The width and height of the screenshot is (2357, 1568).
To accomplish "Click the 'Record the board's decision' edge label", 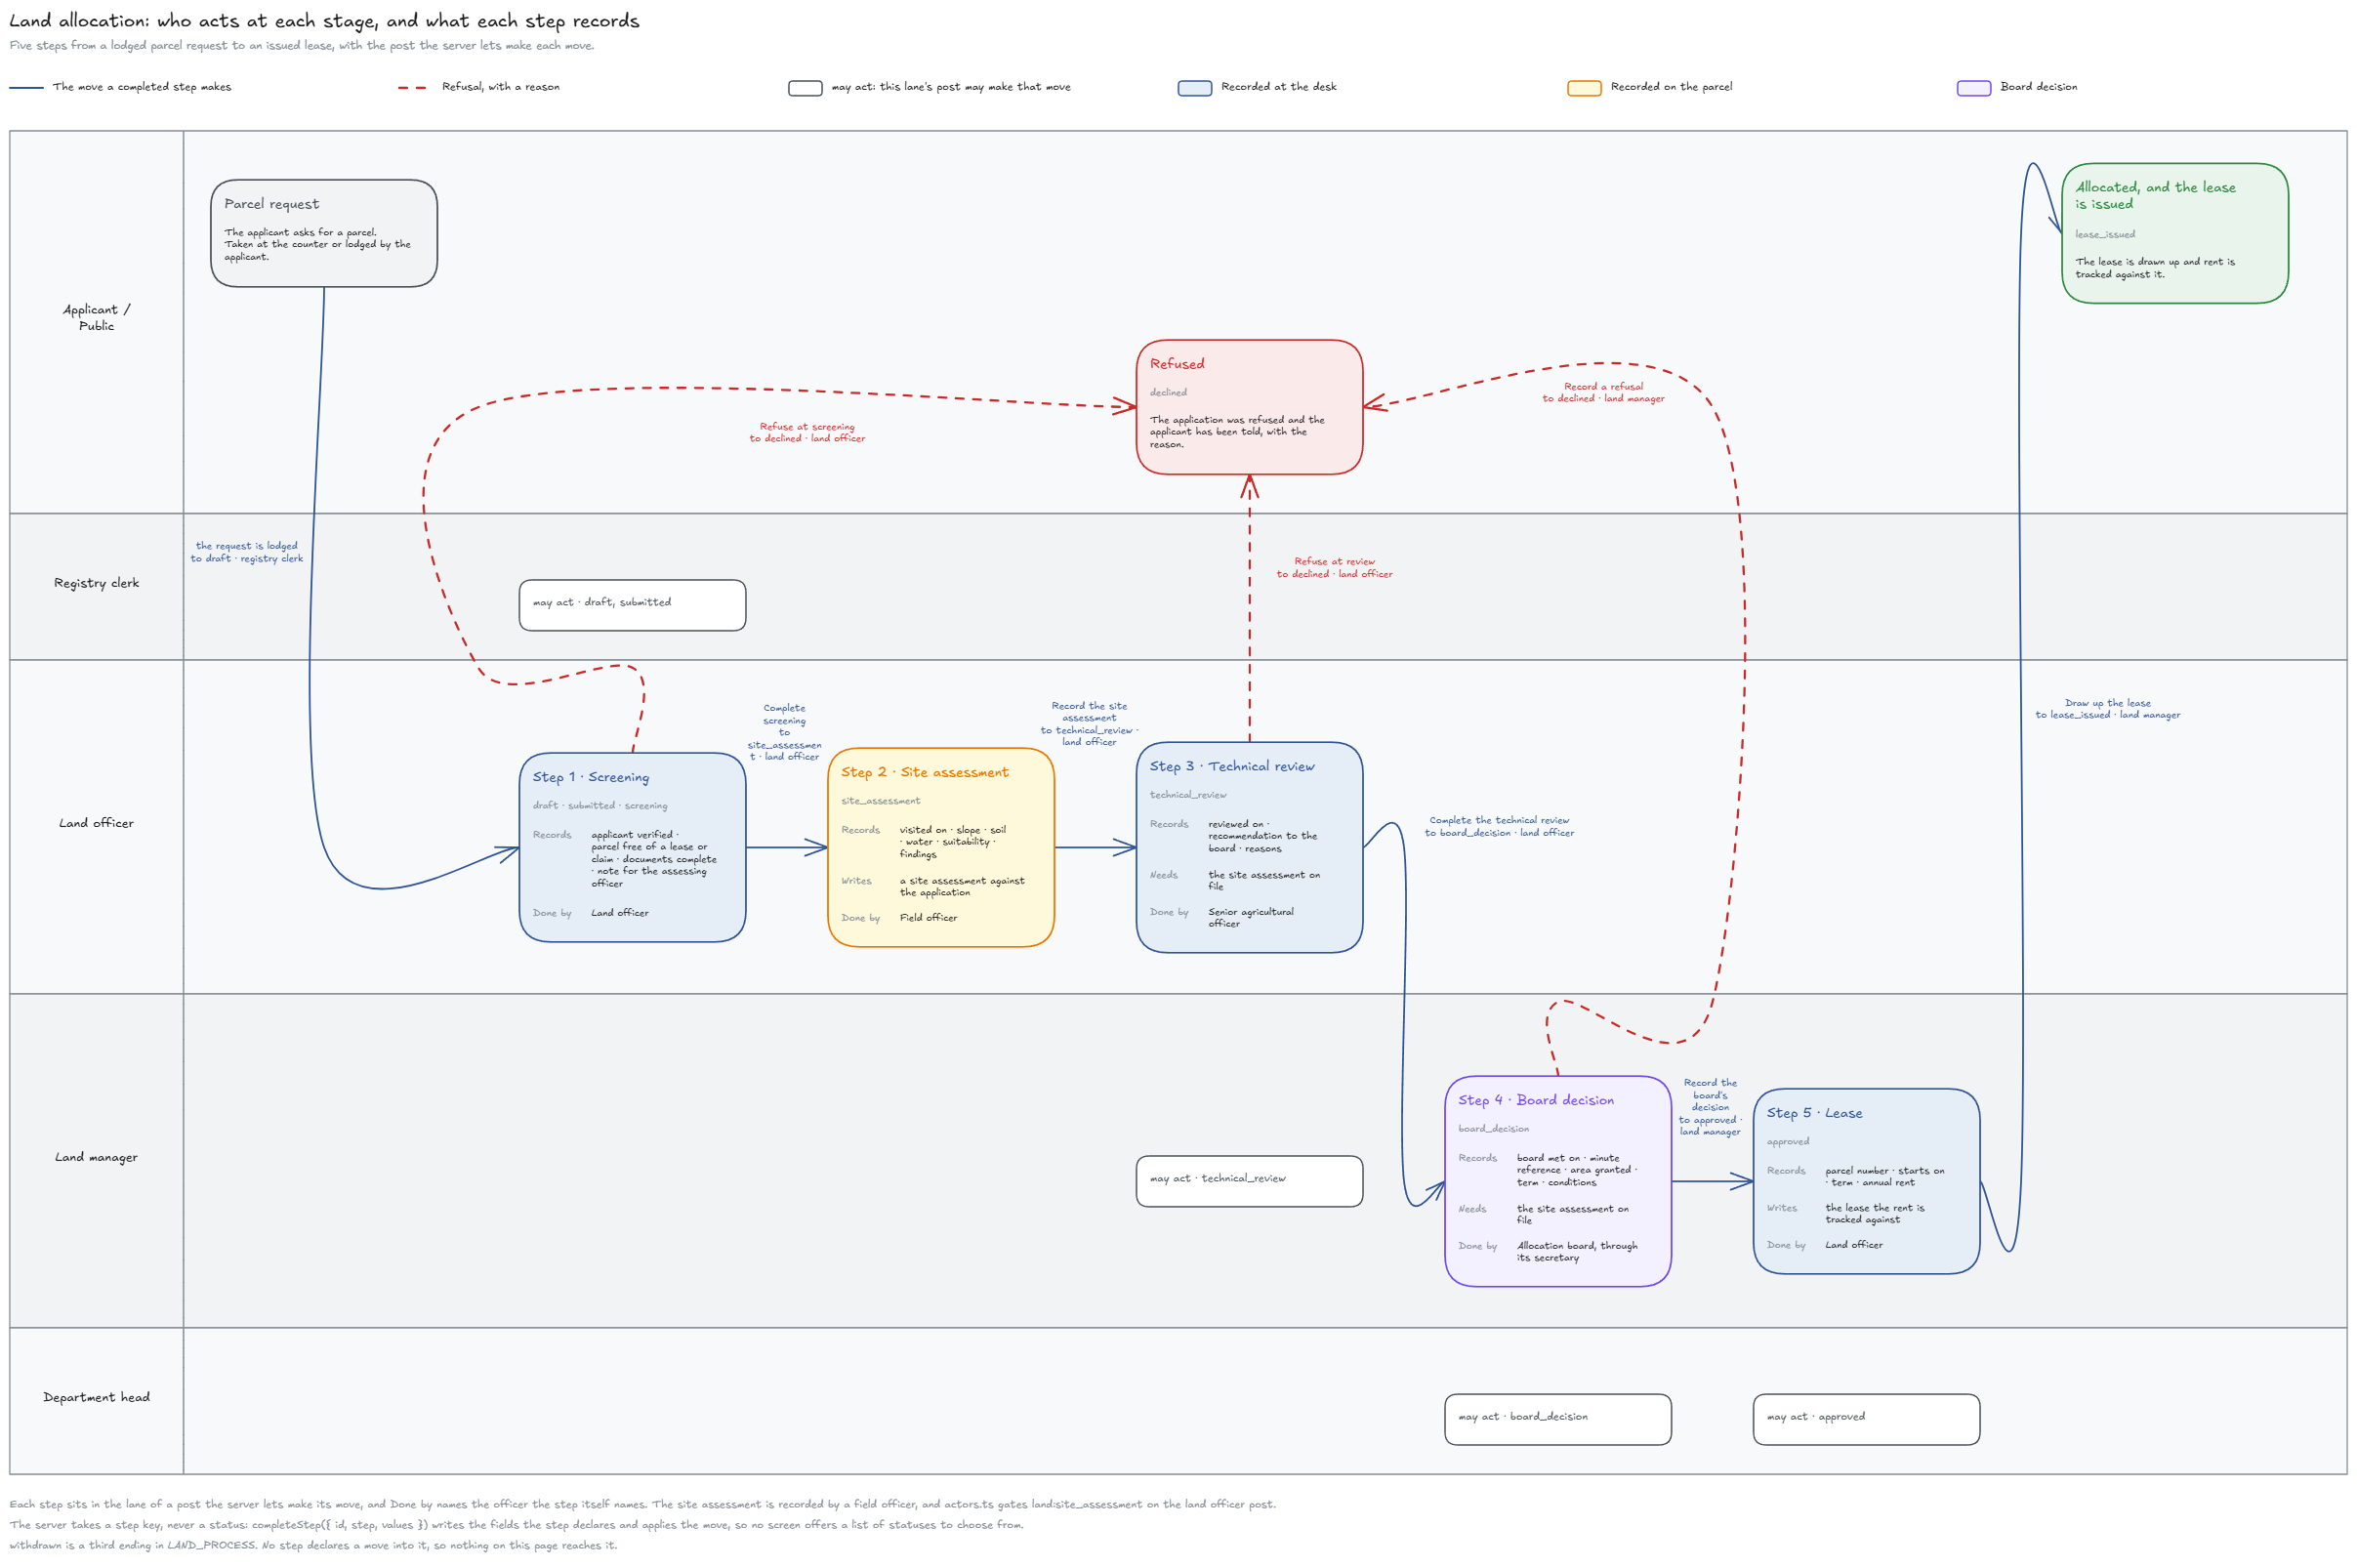I will pyautogui.click(x=1710, y=1107).
